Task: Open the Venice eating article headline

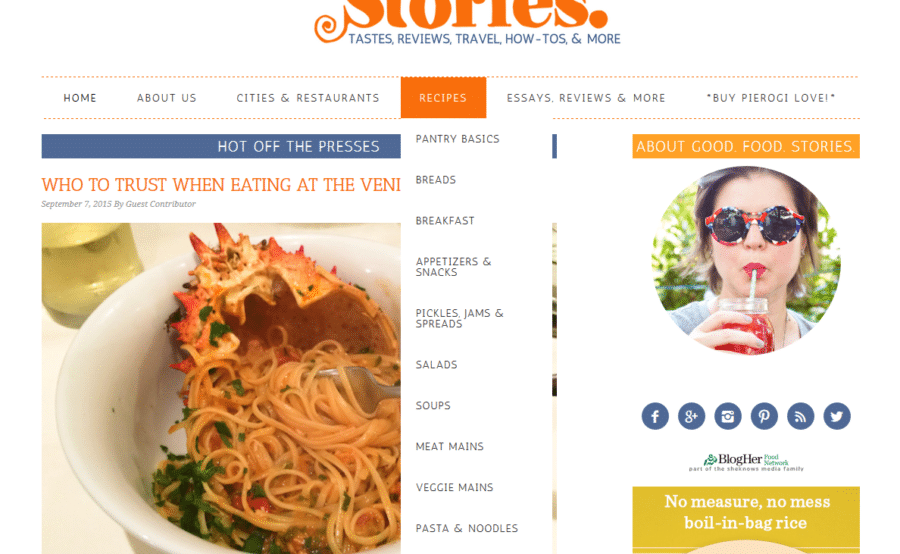Action: 221,185
